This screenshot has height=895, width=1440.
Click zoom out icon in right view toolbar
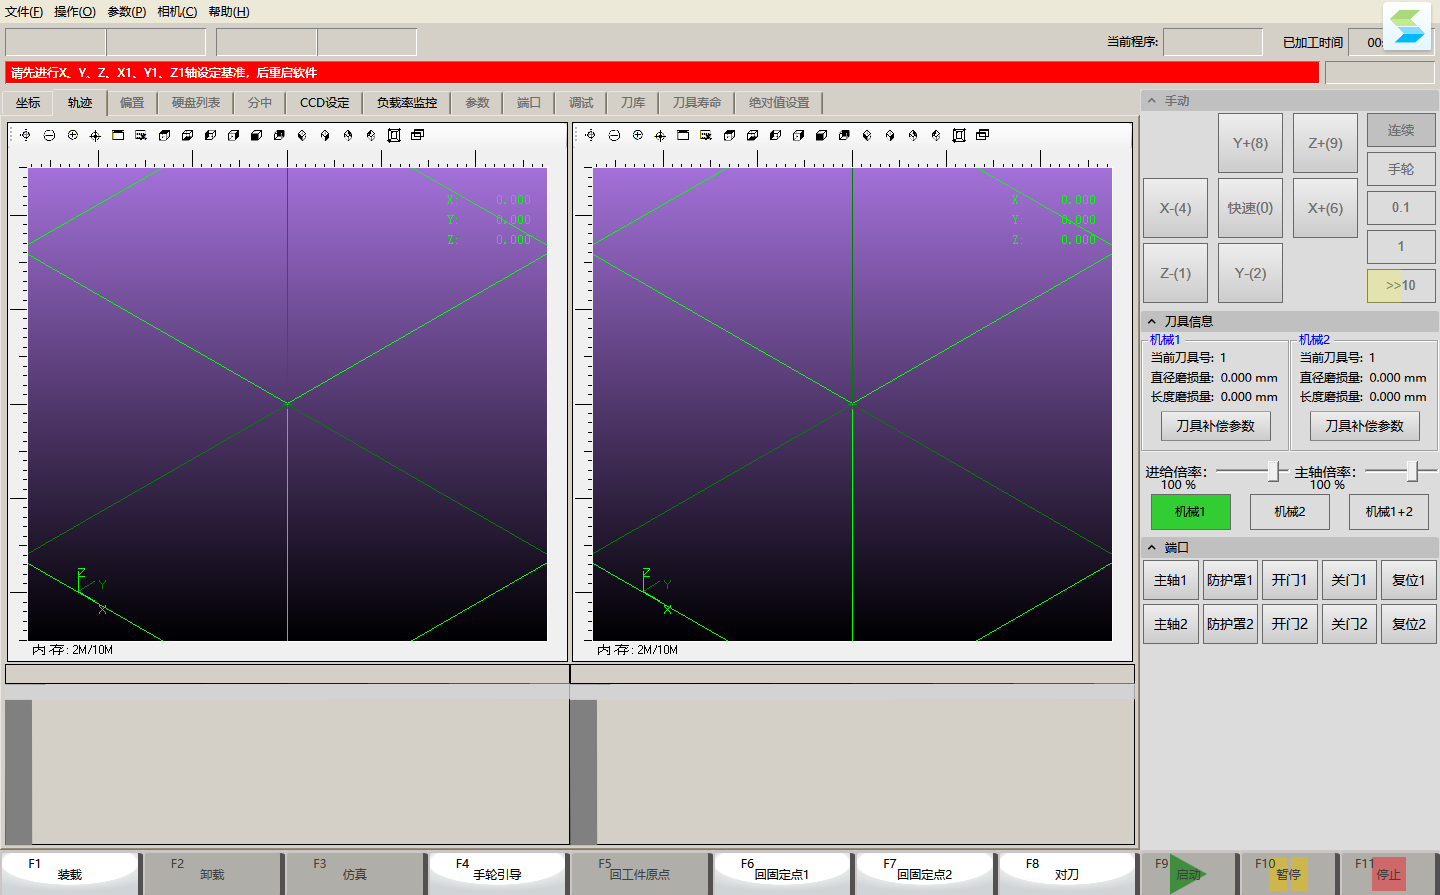coord(614,135)
